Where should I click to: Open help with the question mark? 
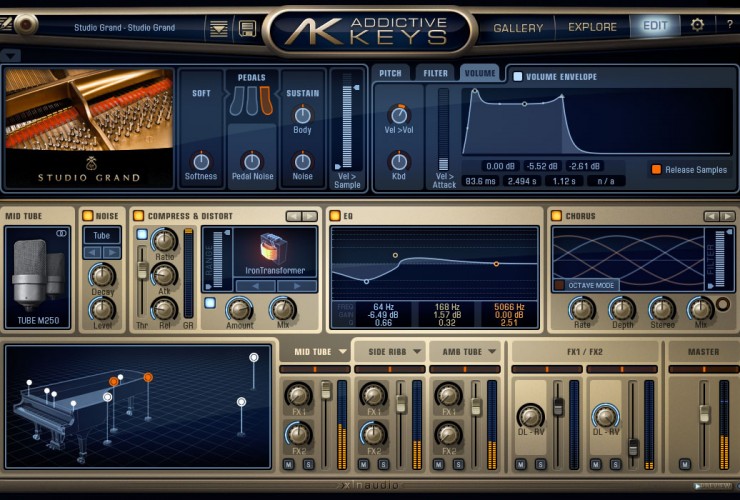point(730,25)
